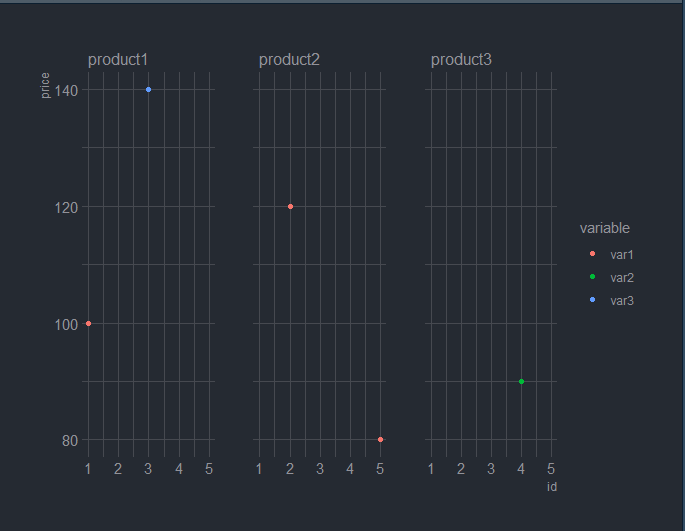Image resolution: width=685 pixels, height=531 pixels.
Task: Click the blue var3 point in product1
Action: point(149,90)
